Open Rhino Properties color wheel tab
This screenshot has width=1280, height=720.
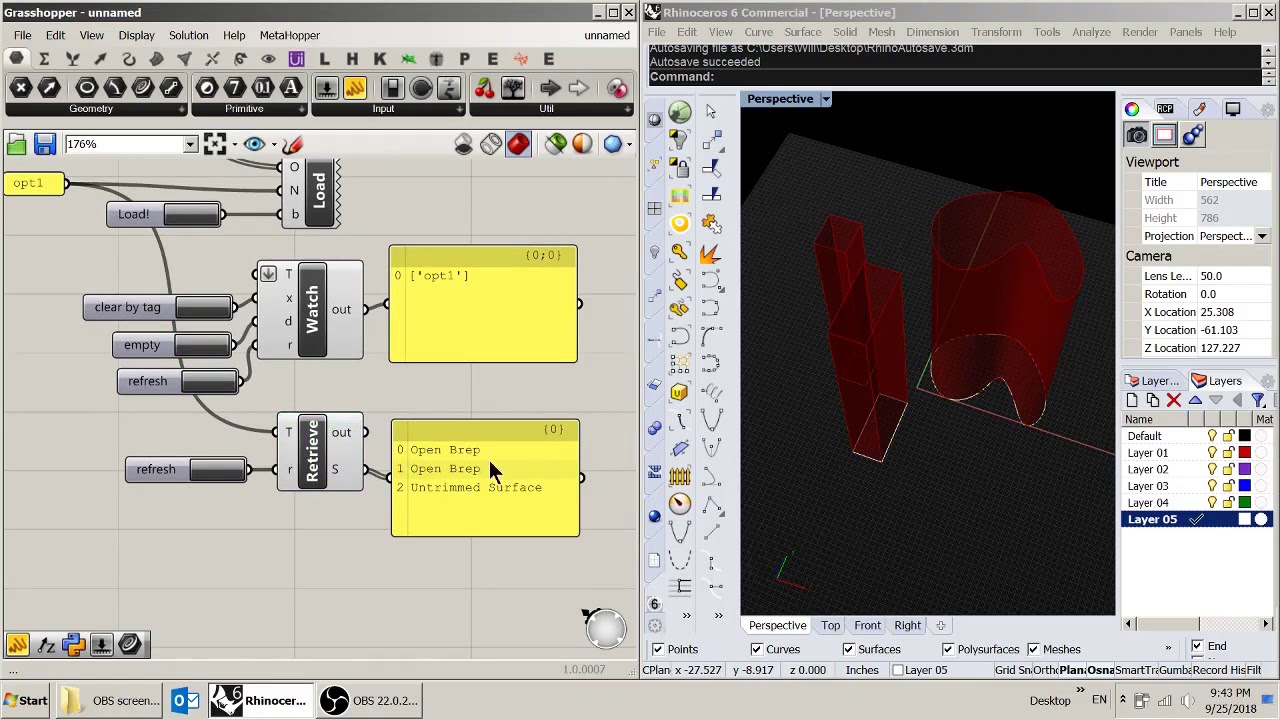pyautogui.click(x=1131, y=109)
